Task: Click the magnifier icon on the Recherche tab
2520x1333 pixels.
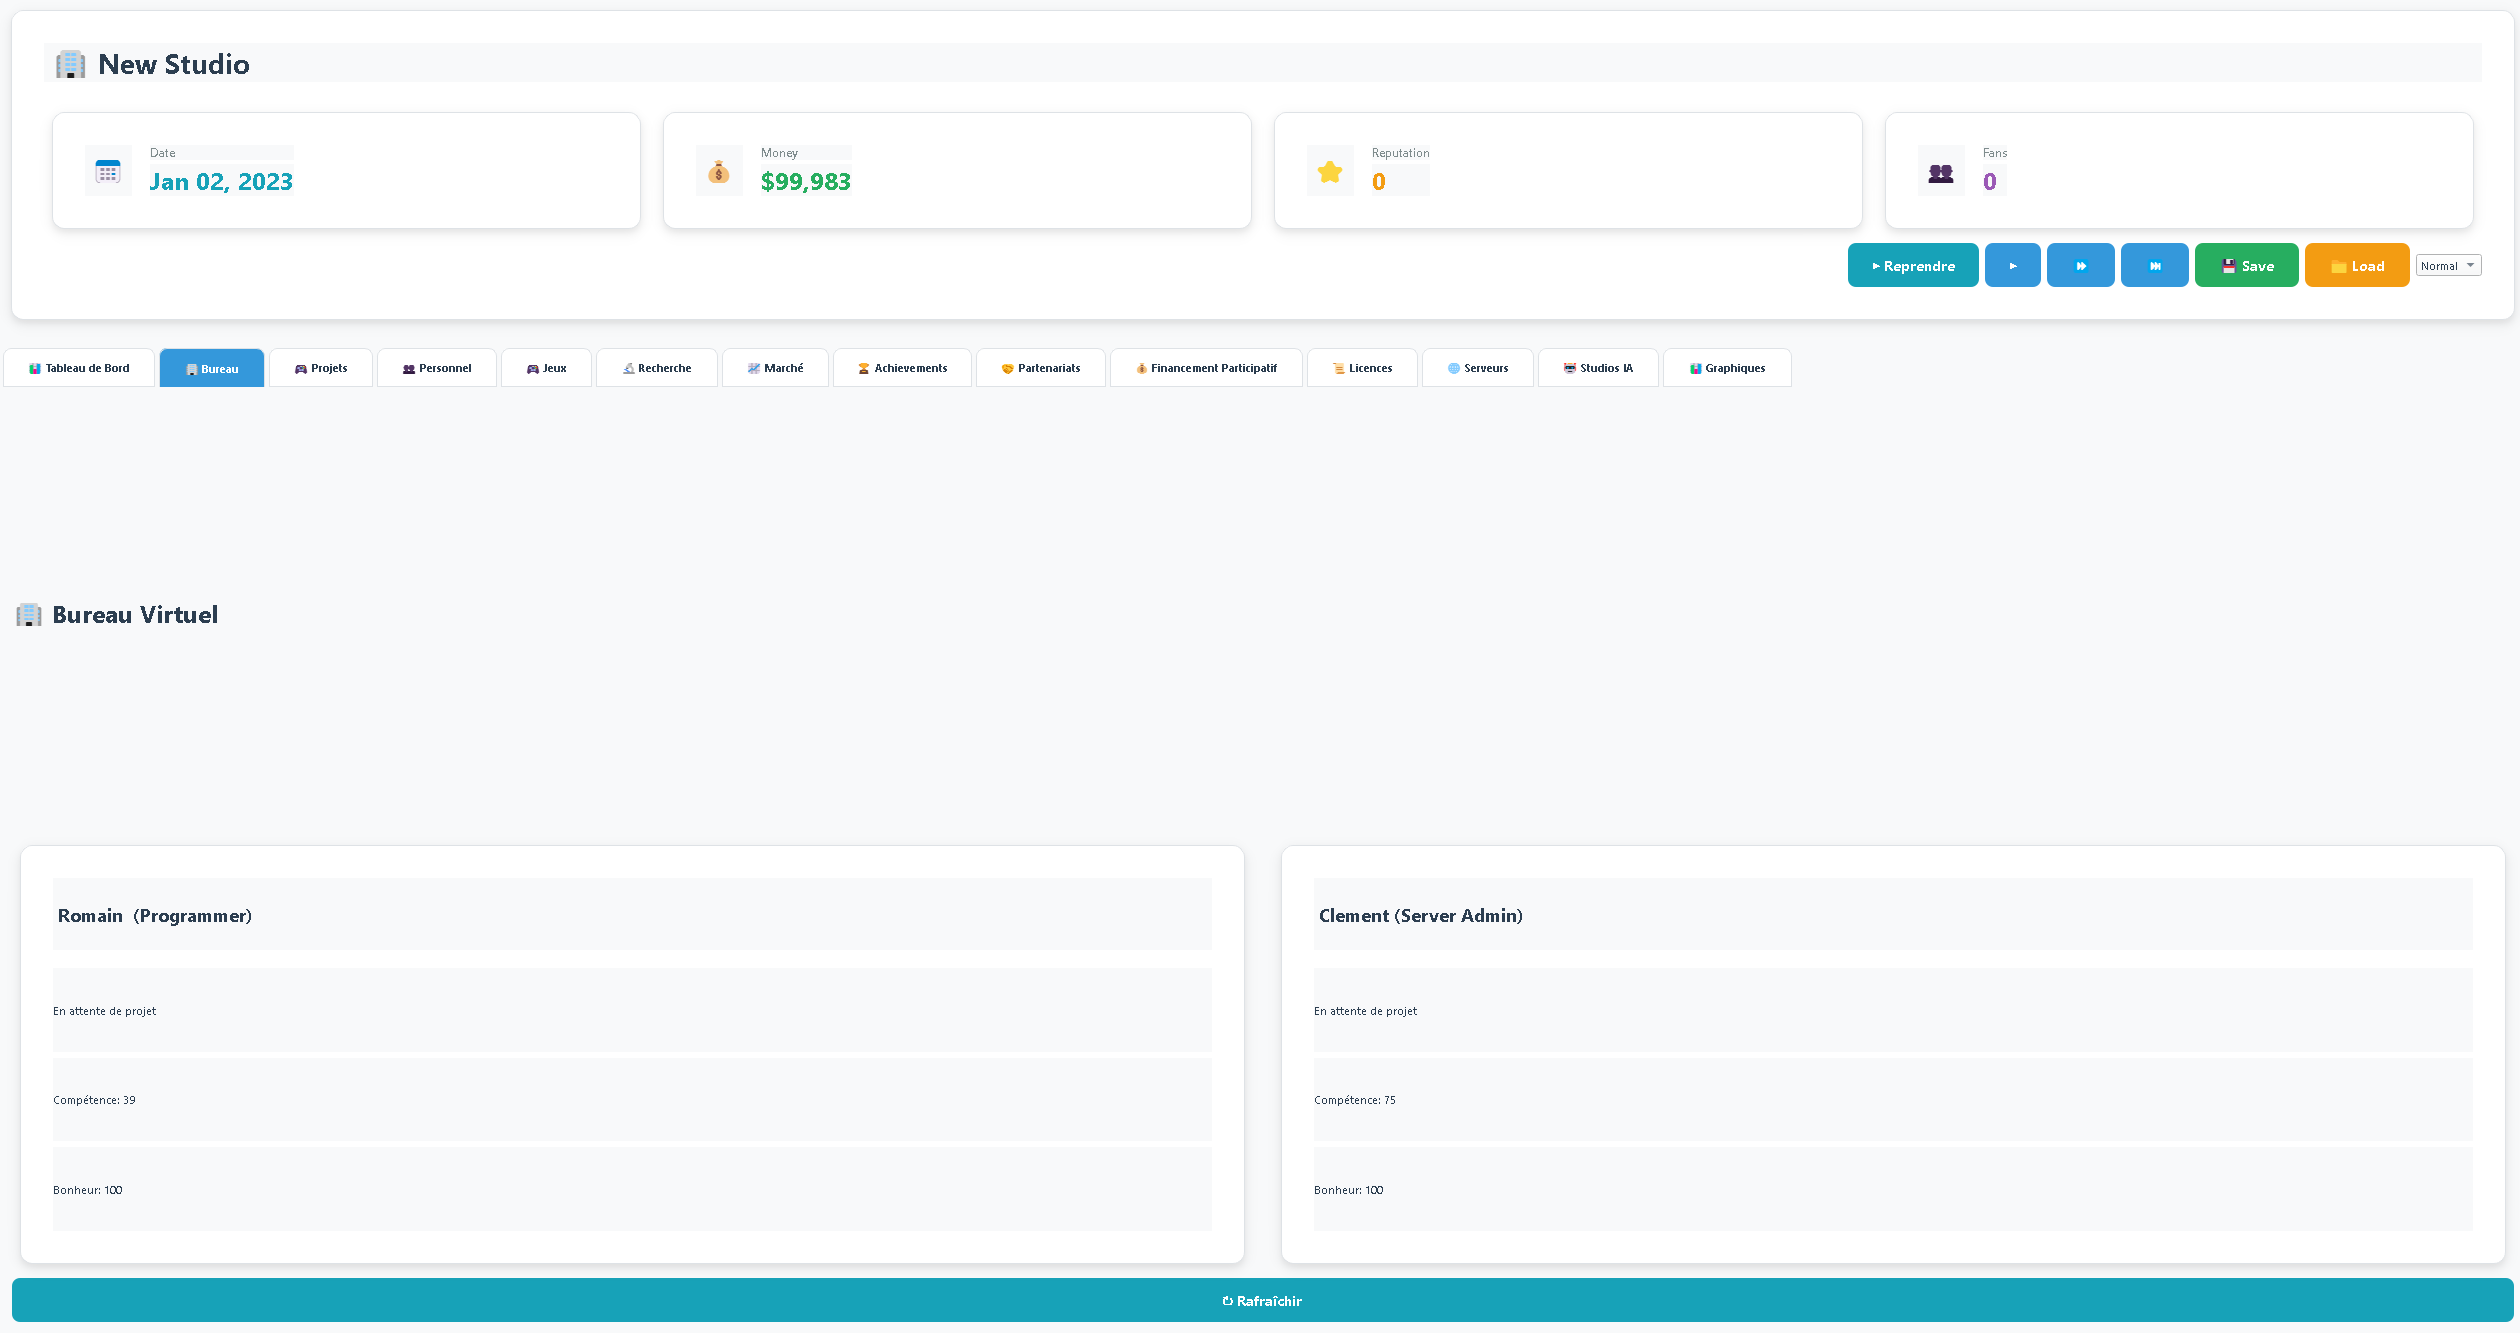Action: click(x=630, y=367)
